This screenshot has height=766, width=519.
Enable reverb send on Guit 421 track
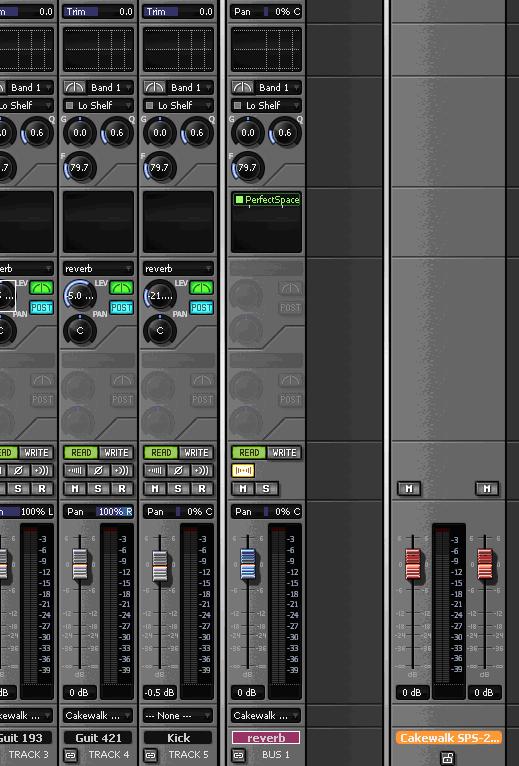(121, 287)
